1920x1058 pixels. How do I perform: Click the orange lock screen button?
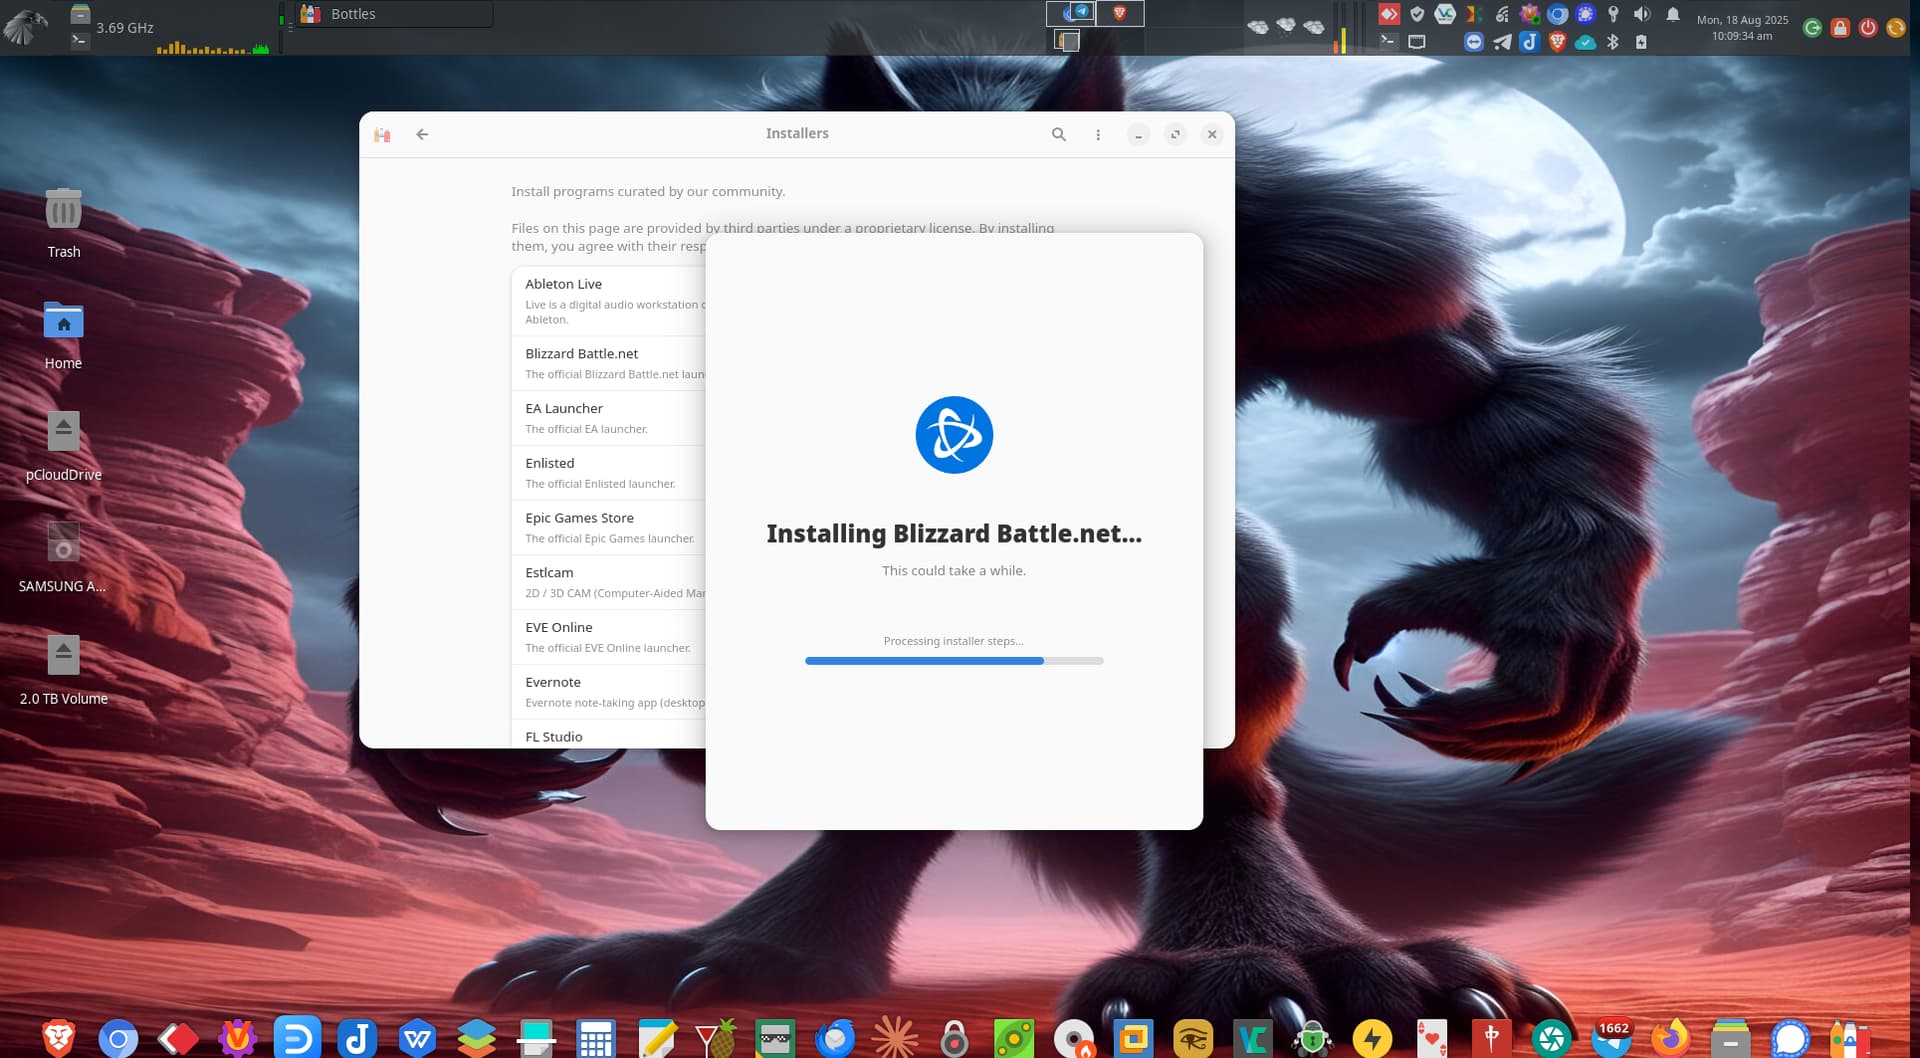tap(1840, 28)
